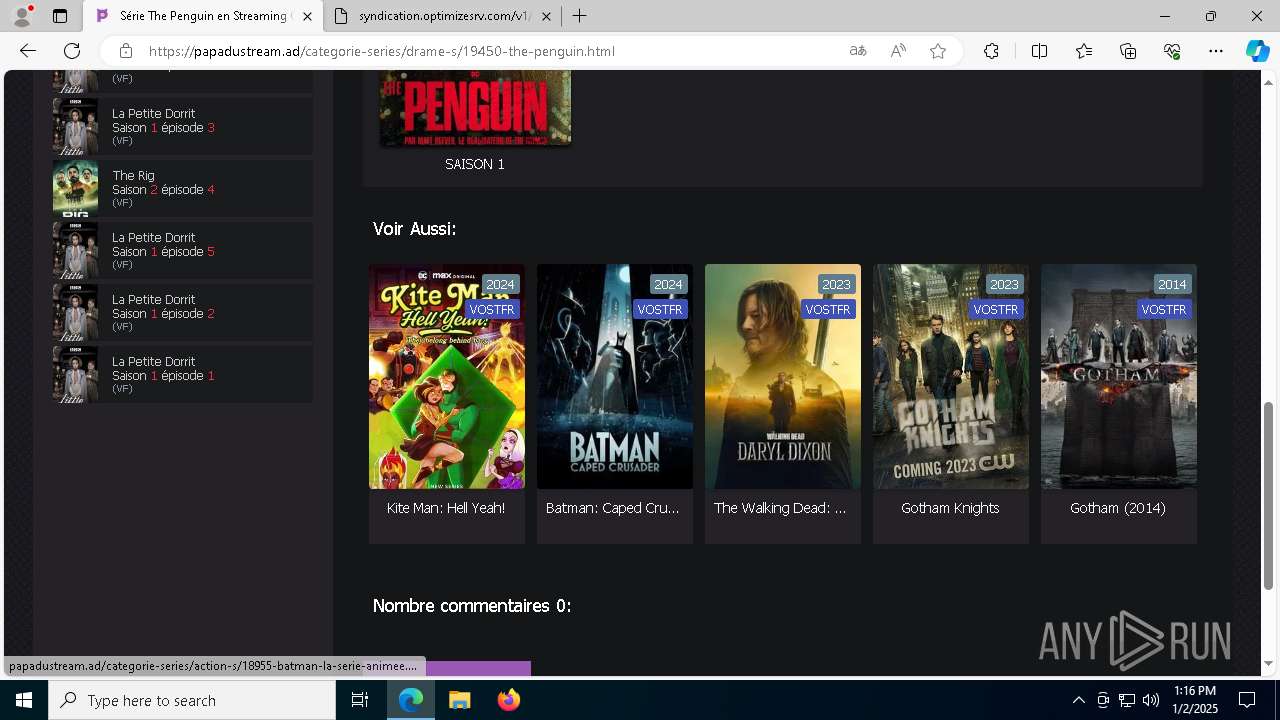Open La Petite Dorrit Saison 1 épisode 3
Viewport: 1280px width, 720px height.
point(183,126)
